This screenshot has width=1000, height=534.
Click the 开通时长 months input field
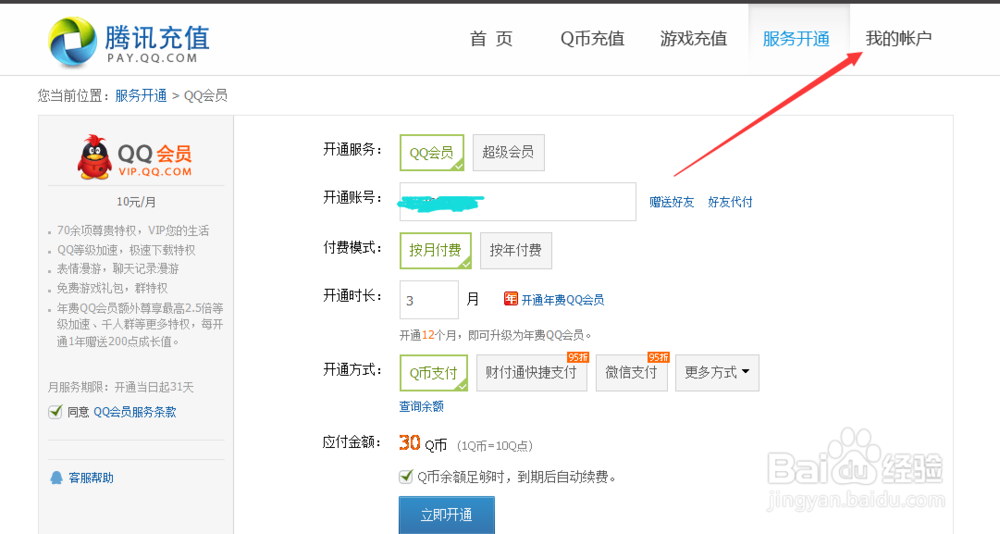(429, 300)
